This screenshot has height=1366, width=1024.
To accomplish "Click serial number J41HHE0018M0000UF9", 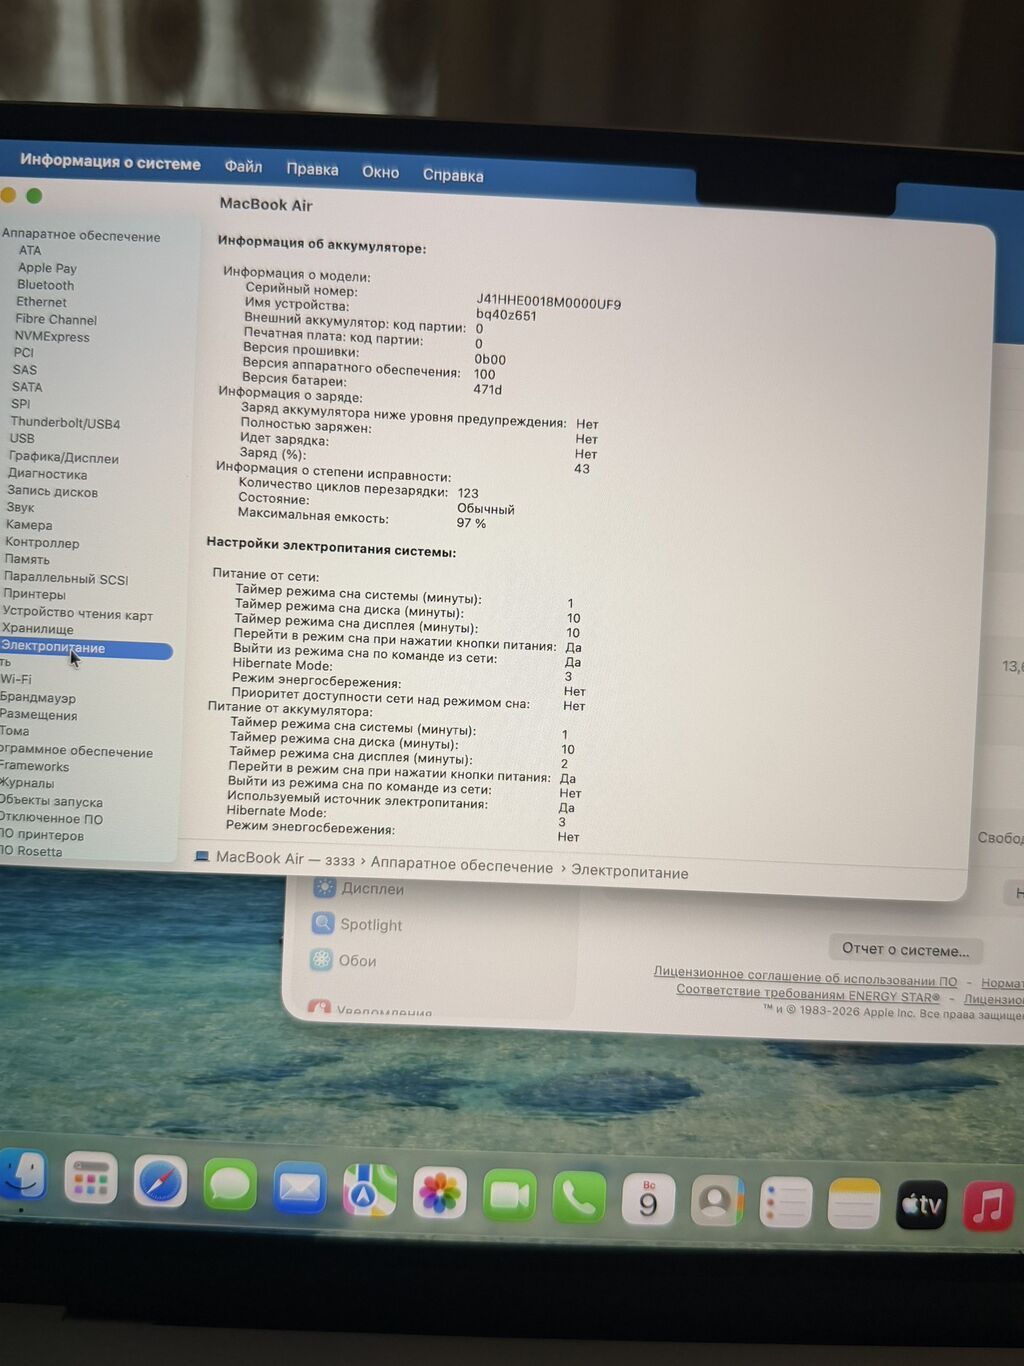I will pos(549,301).
